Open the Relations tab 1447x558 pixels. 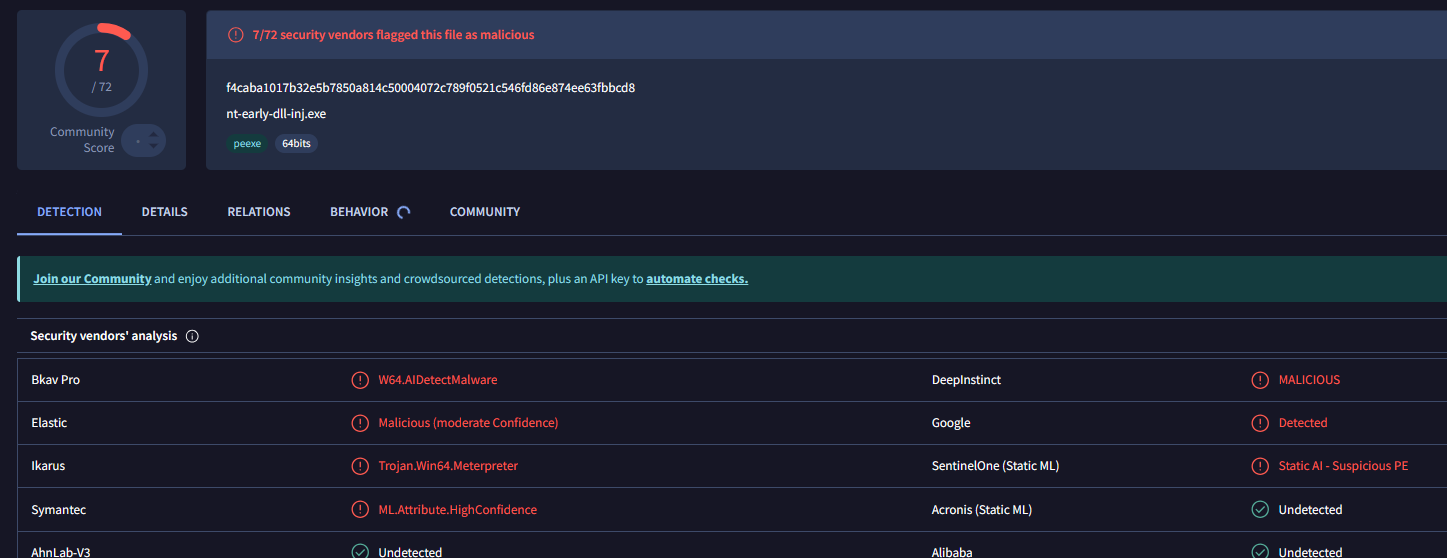[259, 212]
